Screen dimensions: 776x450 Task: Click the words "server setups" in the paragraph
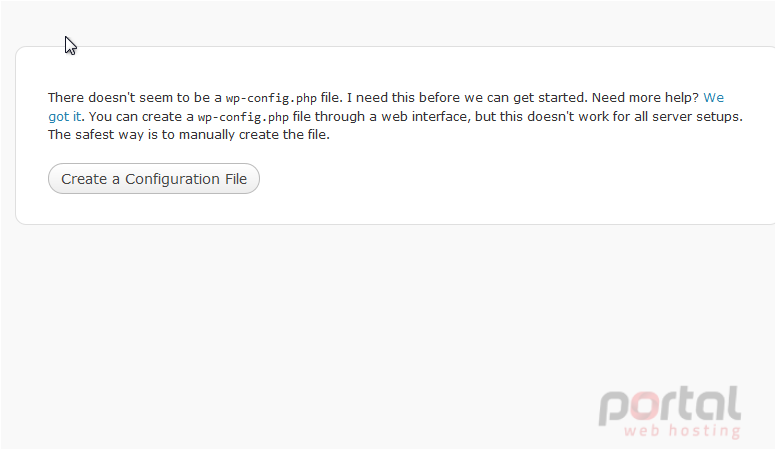697,117
